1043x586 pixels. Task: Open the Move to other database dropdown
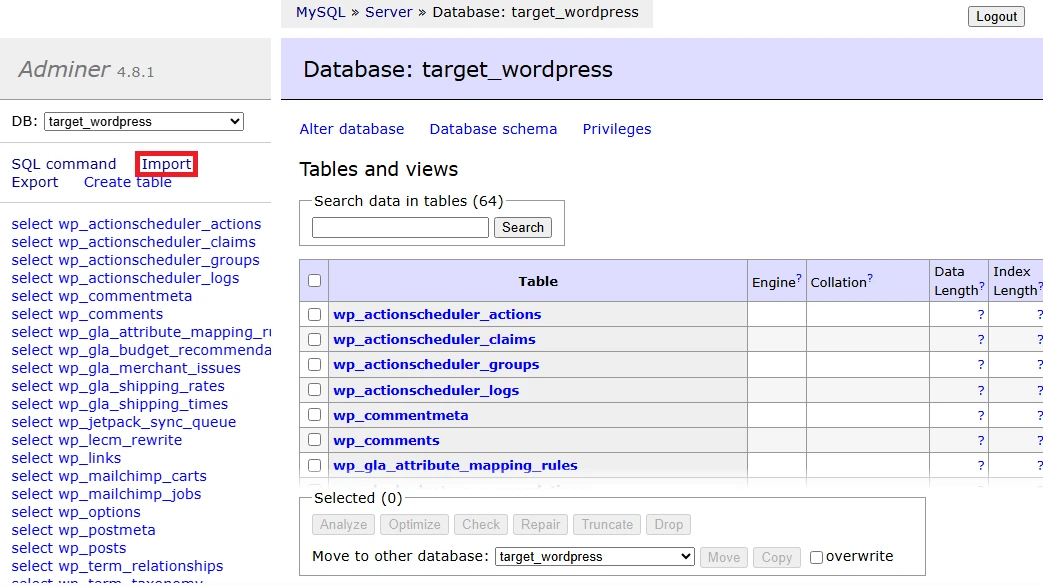[x=595, y=557]
